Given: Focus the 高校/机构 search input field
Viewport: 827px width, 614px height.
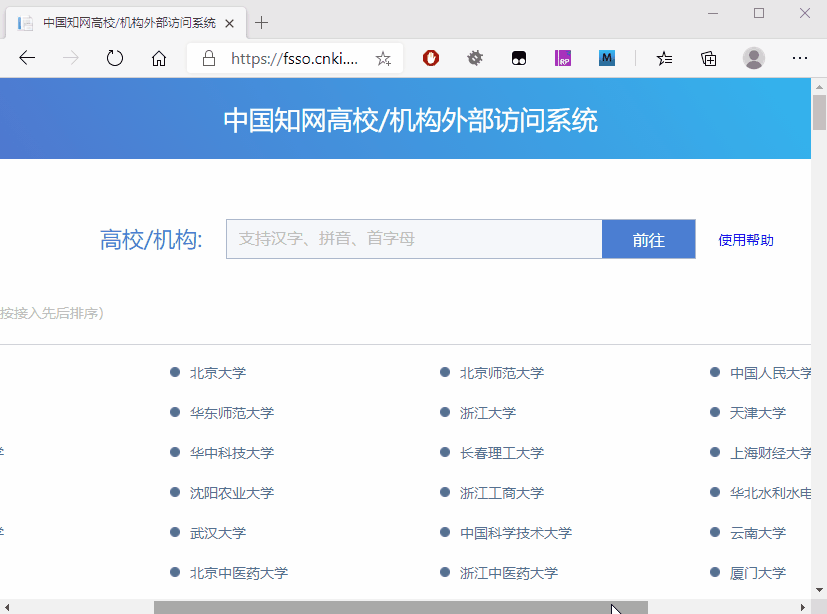Looking at the screenshot, I should tap(414, 239).
